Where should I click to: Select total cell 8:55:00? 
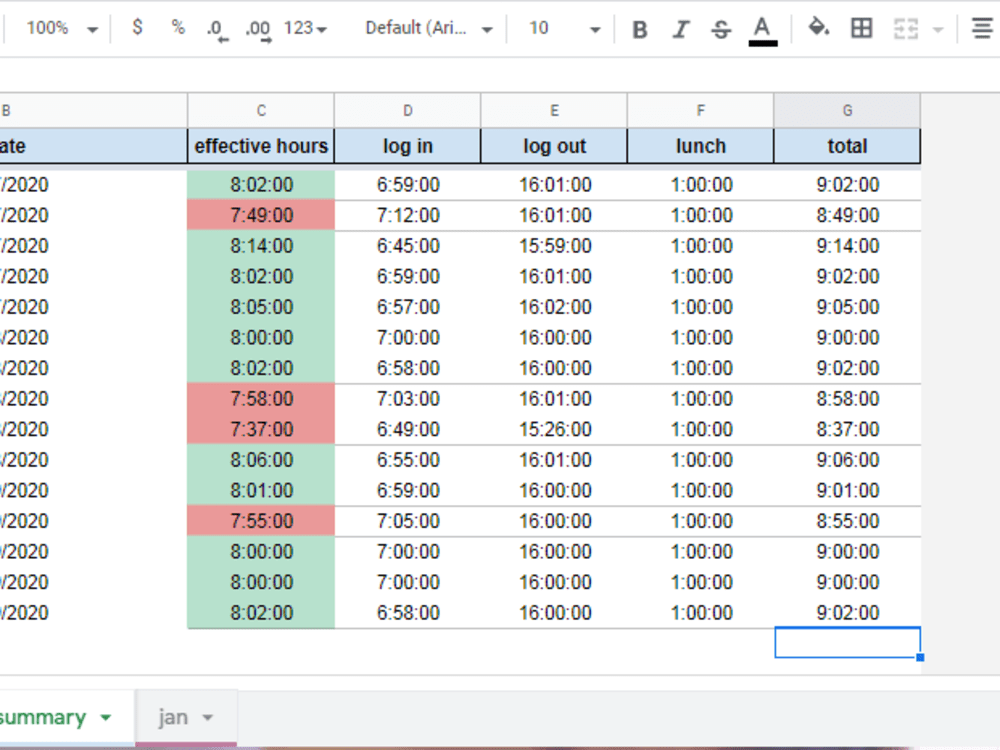847,521
